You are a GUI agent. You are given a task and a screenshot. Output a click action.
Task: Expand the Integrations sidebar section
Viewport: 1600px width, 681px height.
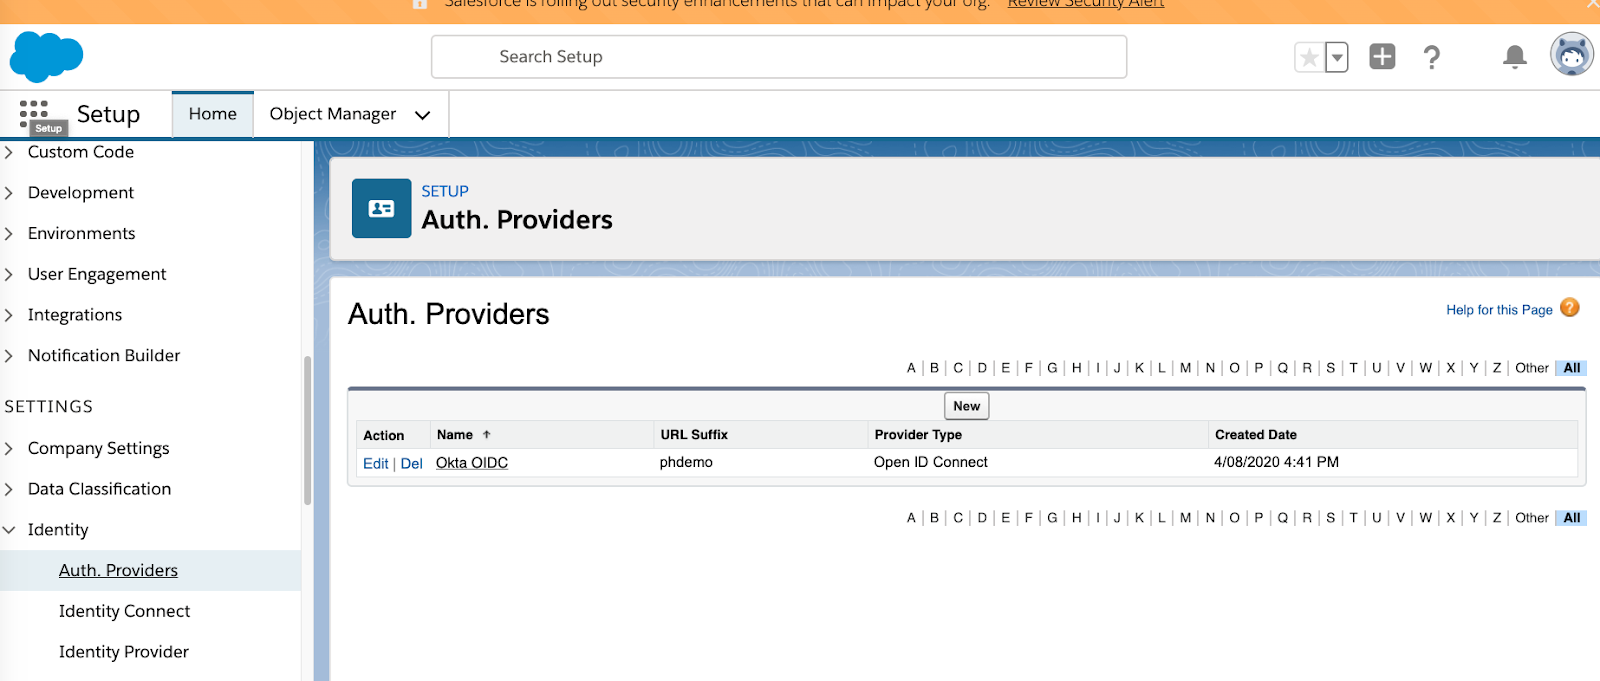point(9,315)
